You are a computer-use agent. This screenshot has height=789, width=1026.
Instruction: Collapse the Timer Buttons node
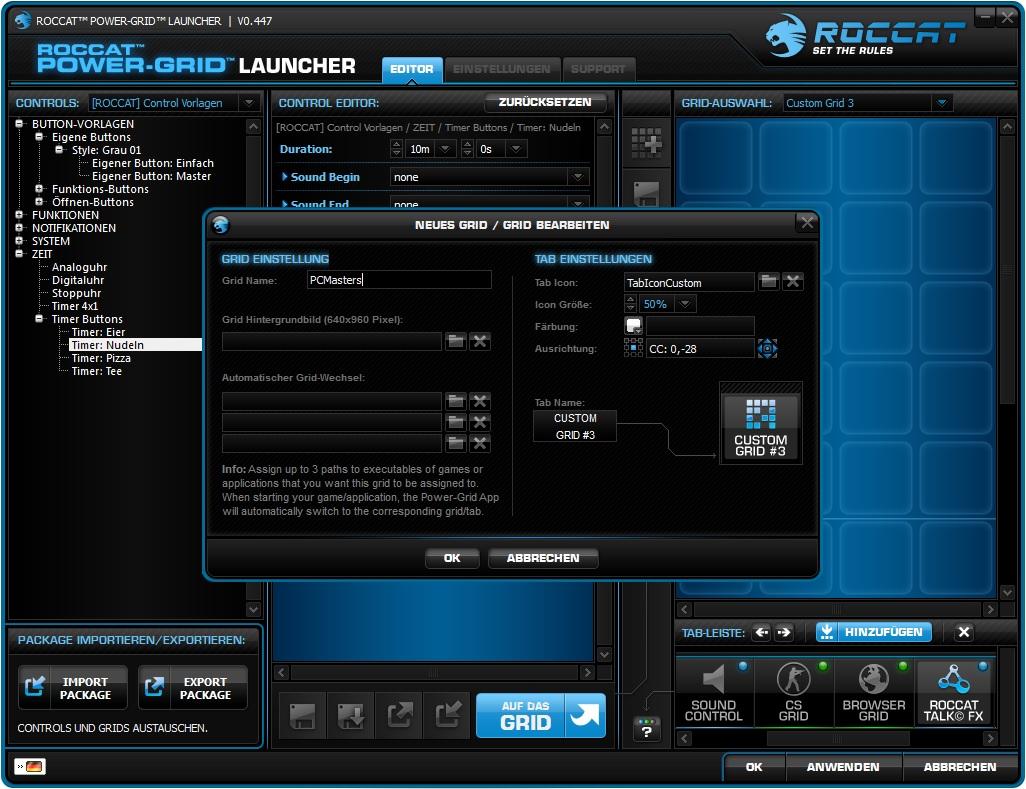39,319
